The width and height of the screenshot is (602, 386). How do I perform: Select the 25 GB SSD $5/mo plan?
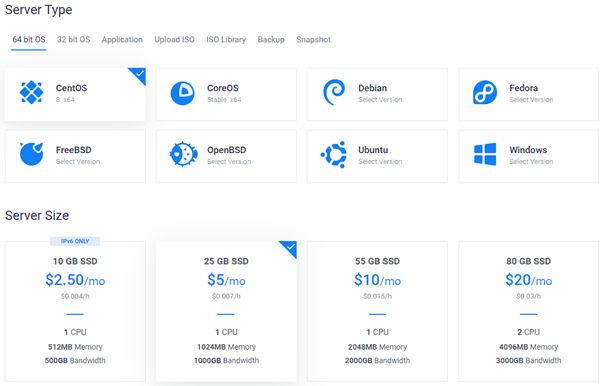pyautogui.click(x=226, y=311)
